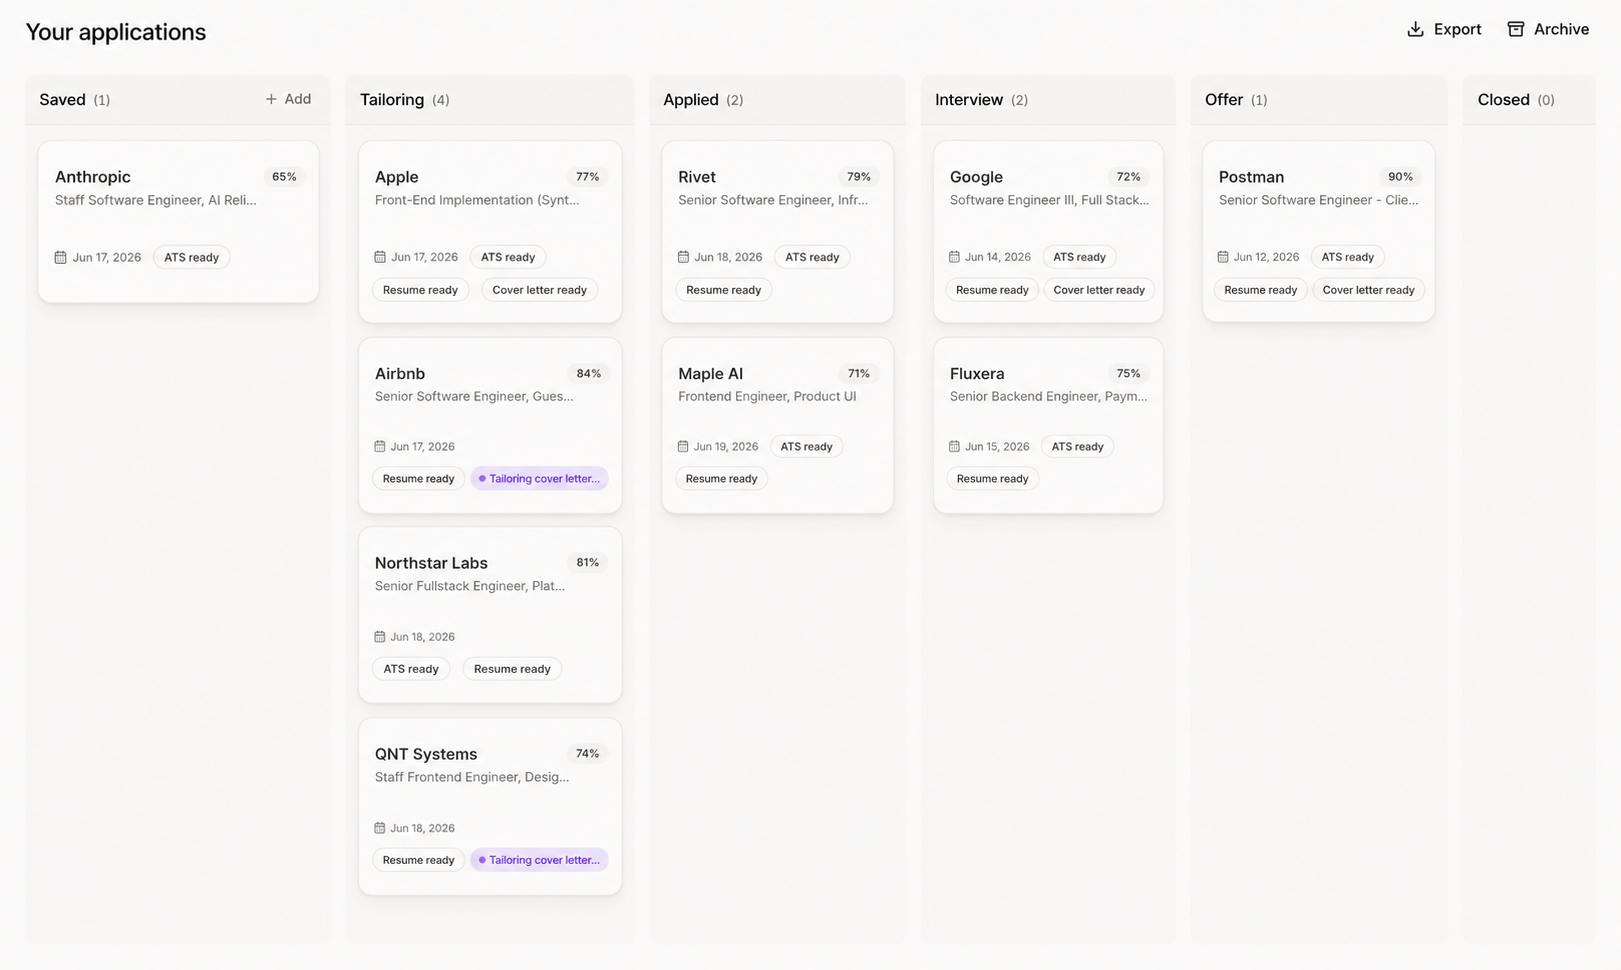Click QNT Systems' 74% match badge

[587, 754]
